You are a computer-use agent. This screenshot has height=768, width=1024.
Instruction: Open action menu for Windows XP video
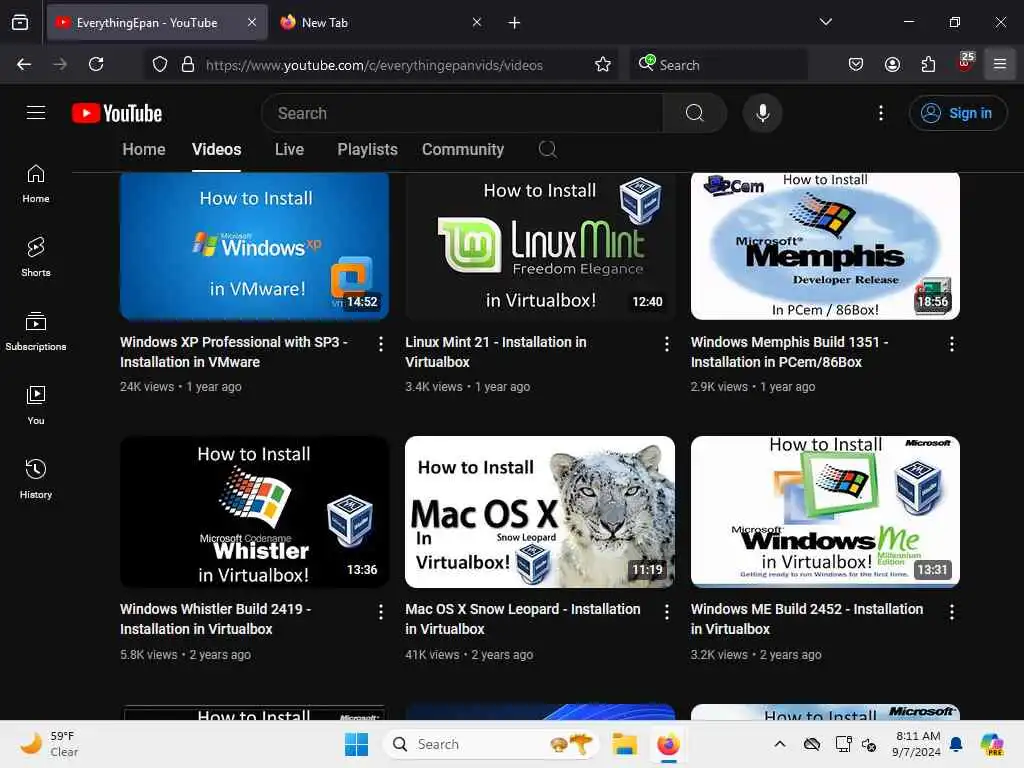tap(381, 344)
